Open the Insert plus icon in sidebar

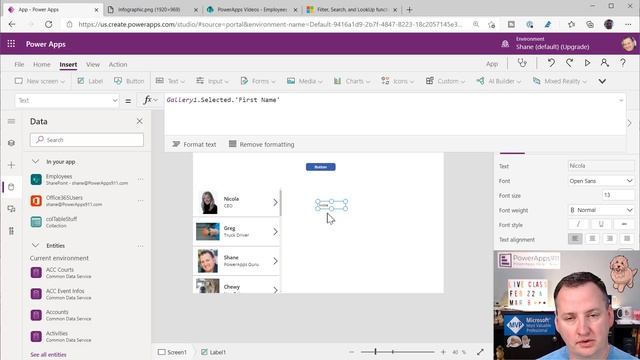point(11,165)
